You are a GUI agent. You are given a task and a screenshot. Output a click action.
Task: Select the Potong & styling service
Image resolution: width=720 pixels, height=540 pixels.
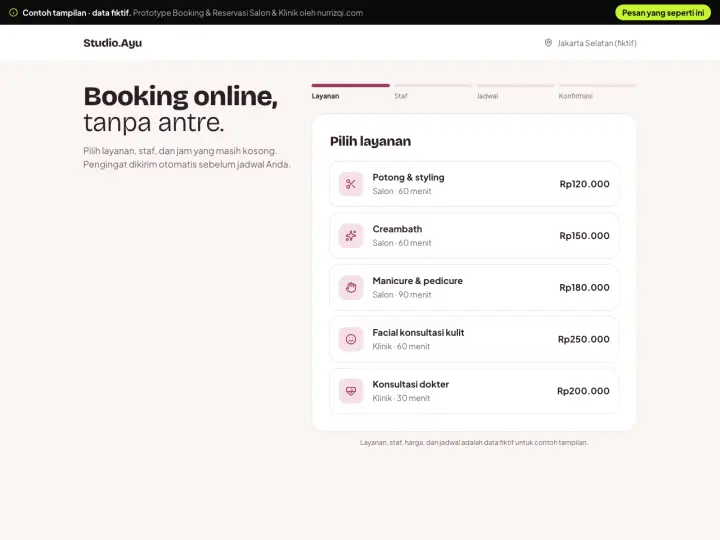[474, 184]
